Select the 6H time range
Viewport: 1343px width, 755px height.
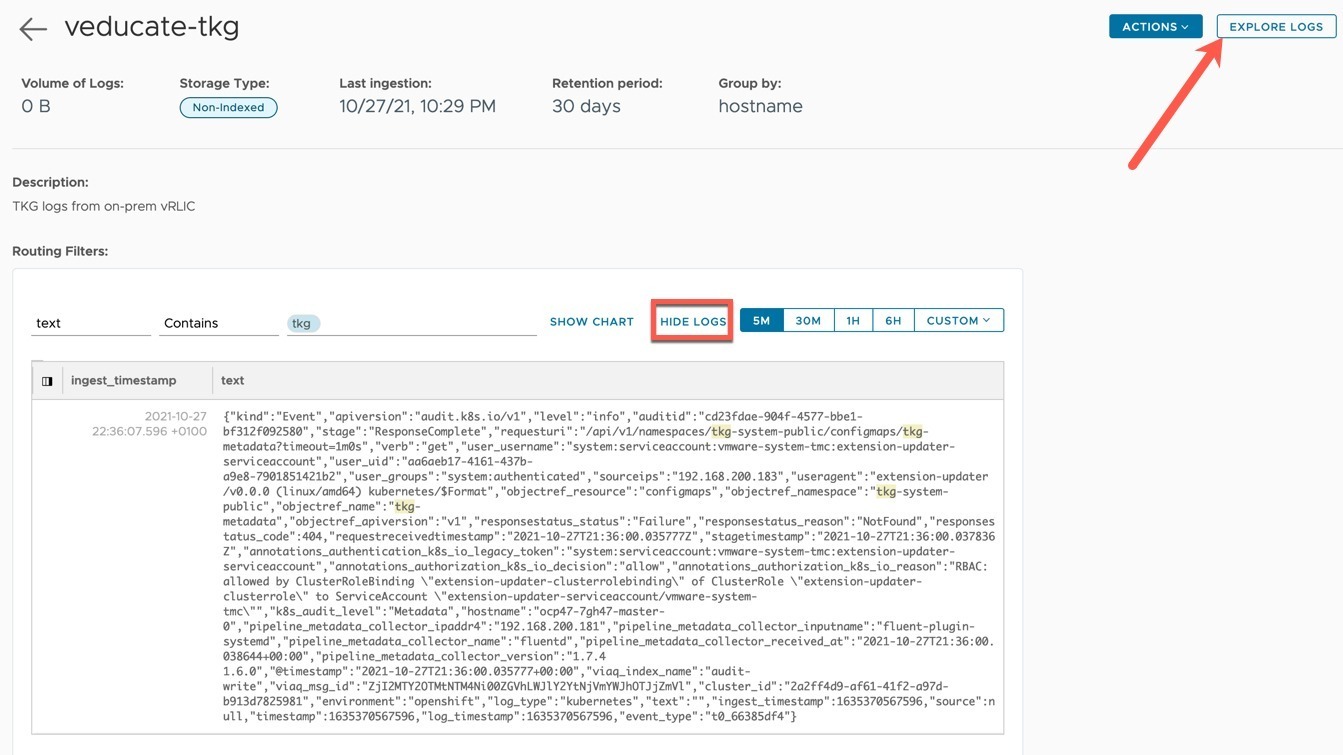[x=893, y=321]
